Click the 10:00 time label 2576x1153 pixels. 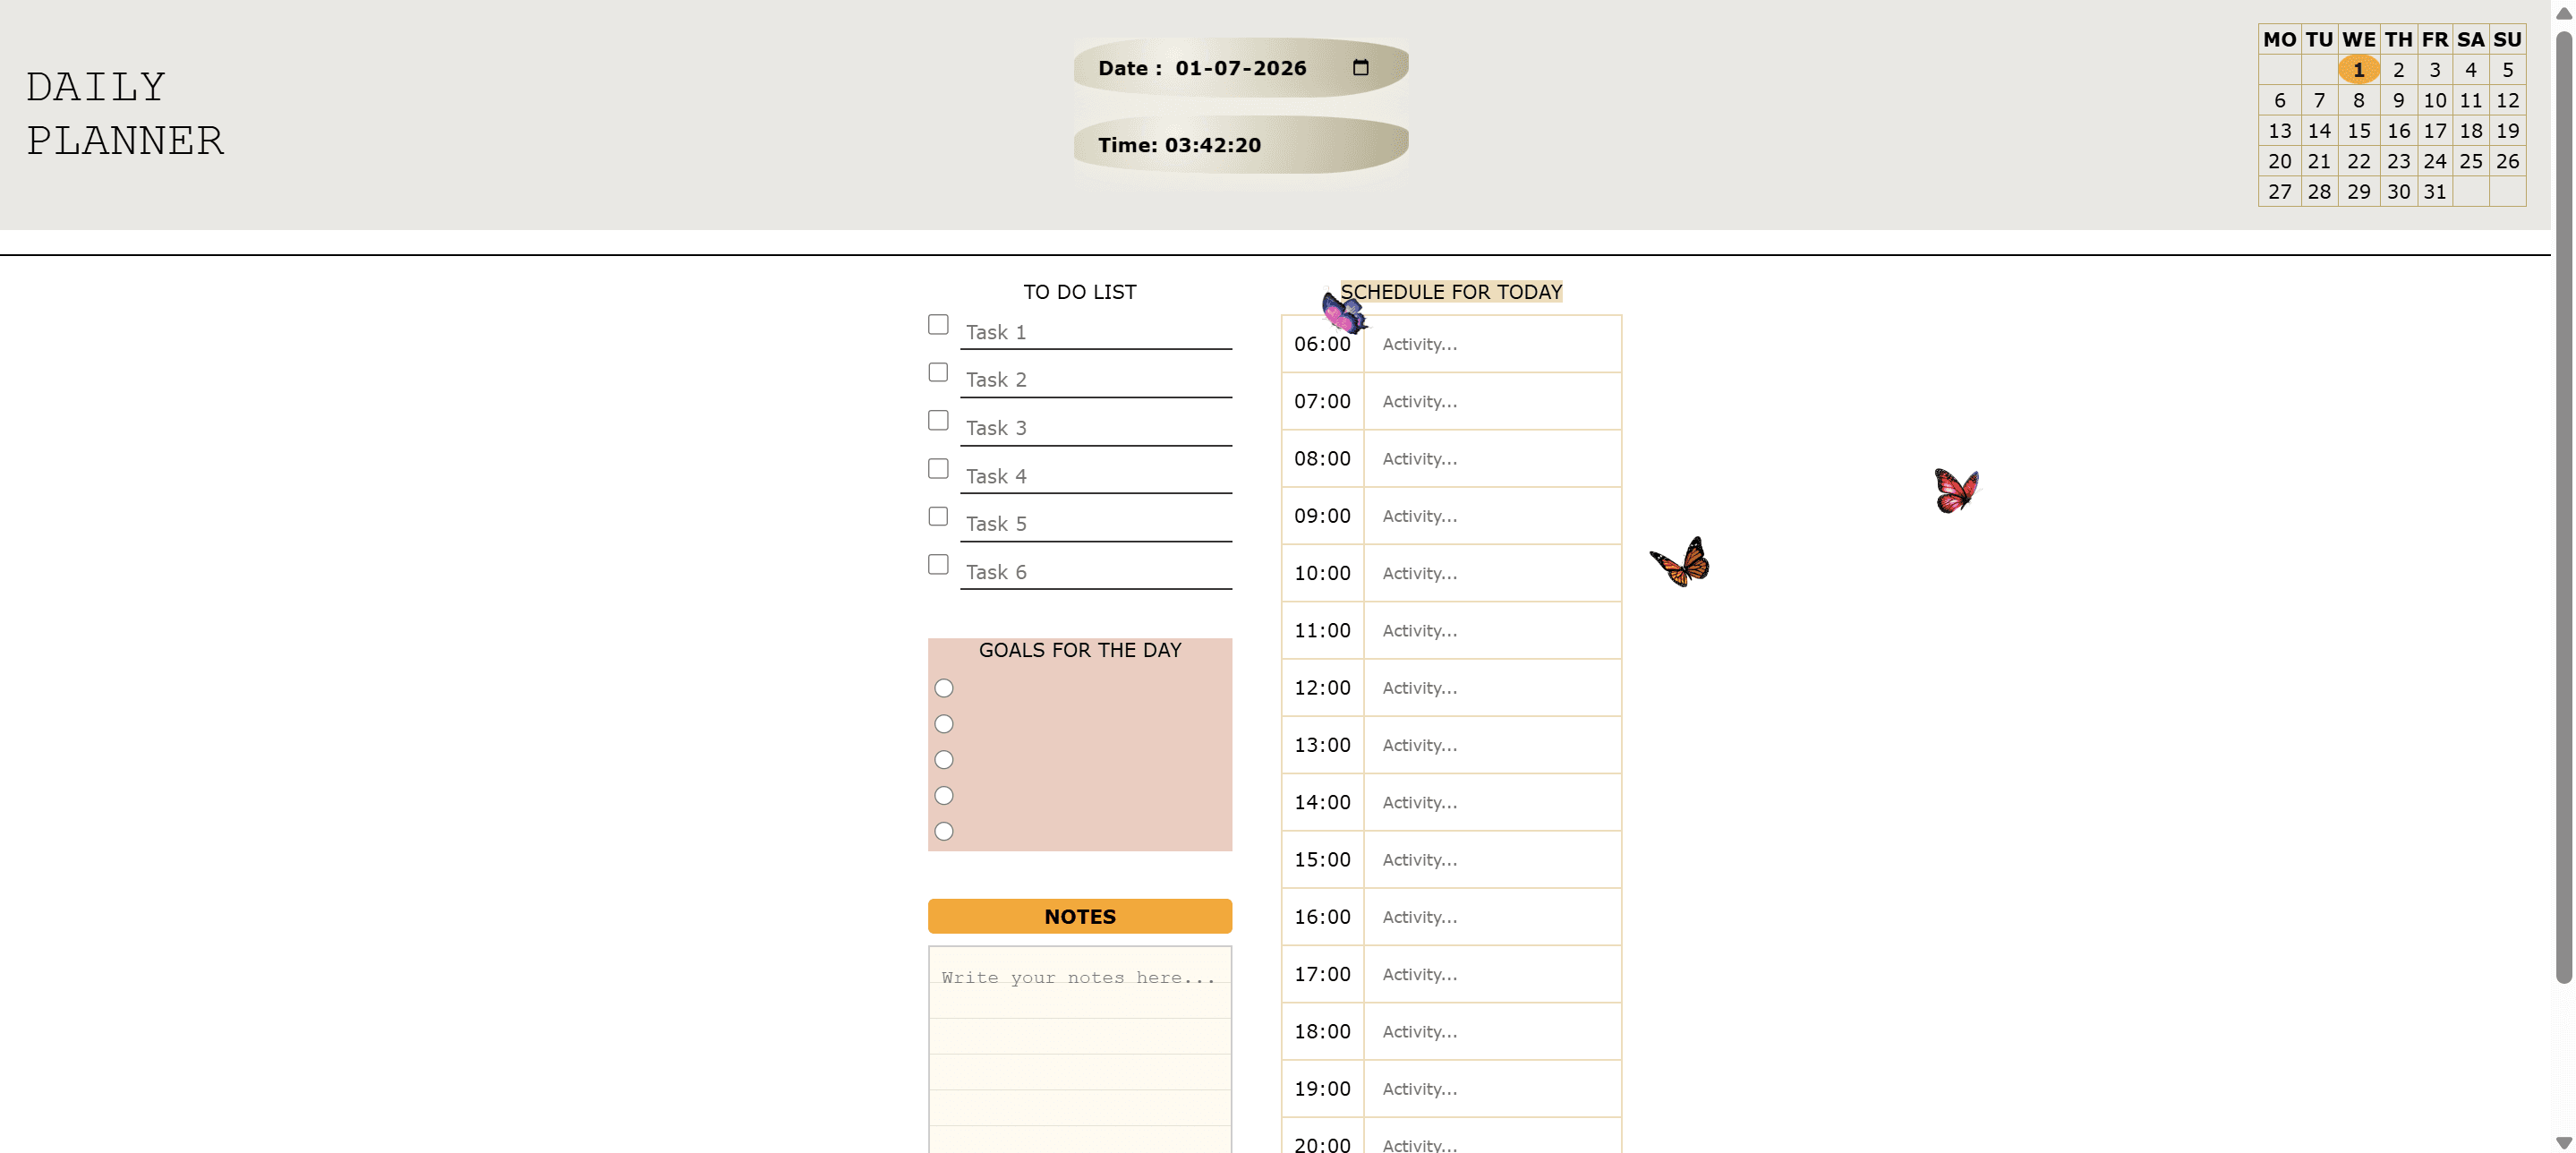pyautogui.click(x=1322, y=573)
